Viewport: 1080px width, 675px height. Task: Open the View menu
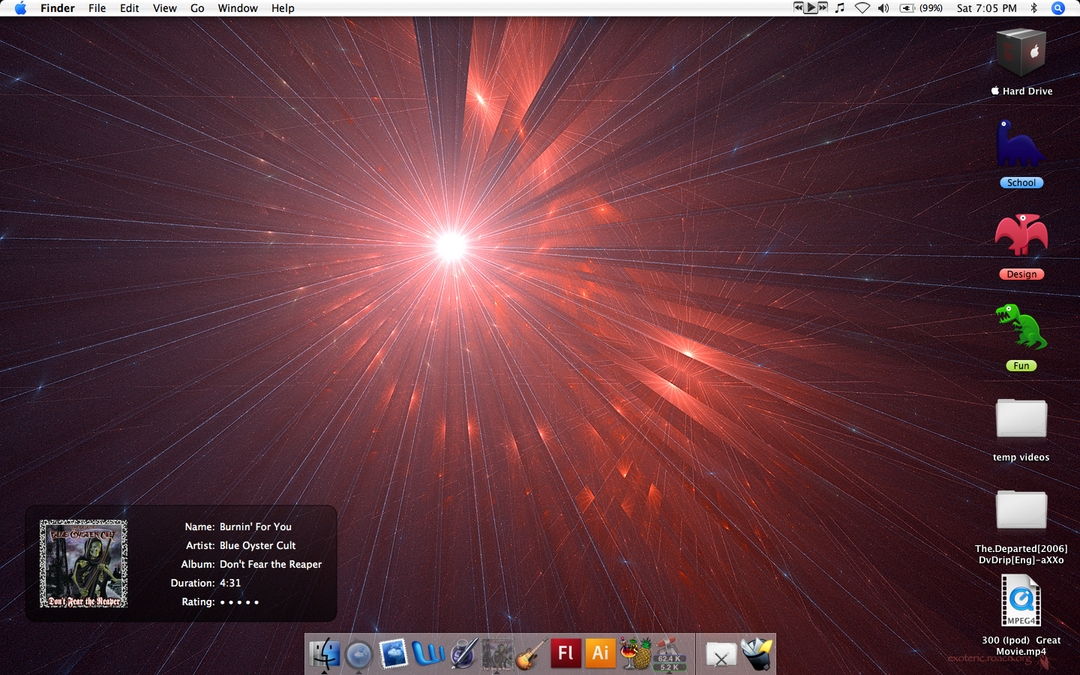(x=165, y=8)
